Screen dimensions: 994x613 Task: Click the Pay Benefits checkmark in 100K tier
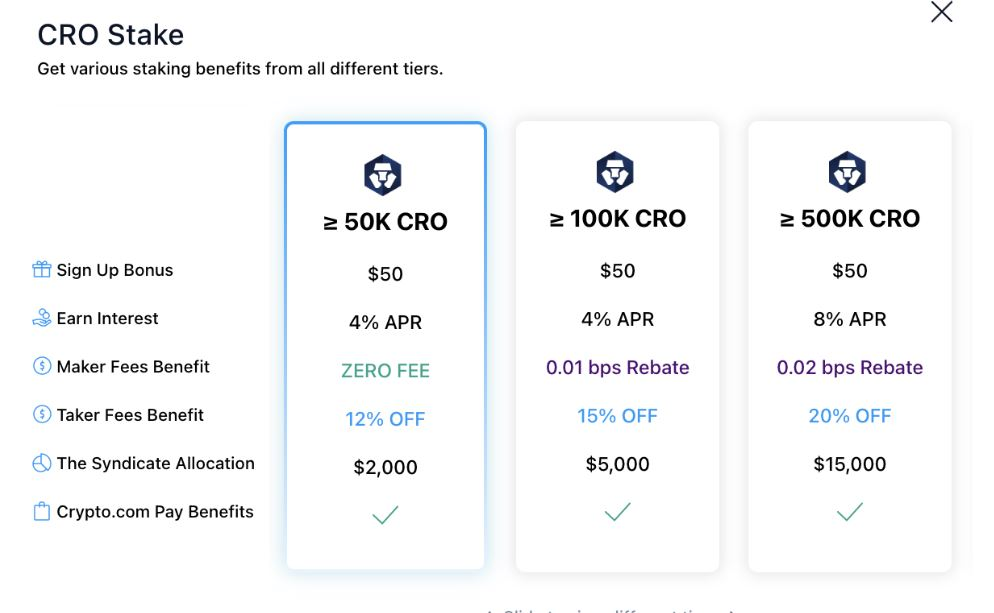click(x=617, y=512)
